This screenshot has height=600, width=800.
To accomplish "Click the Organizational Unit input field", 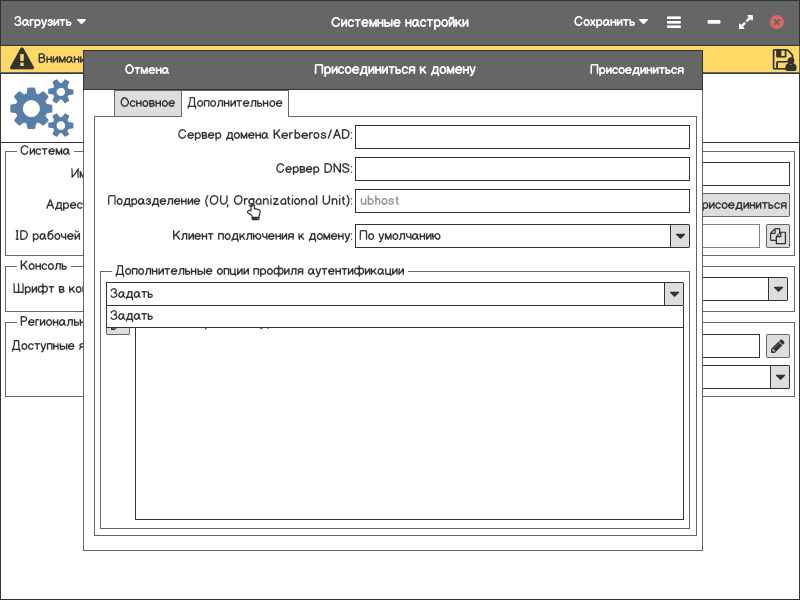I will [522, 201].
